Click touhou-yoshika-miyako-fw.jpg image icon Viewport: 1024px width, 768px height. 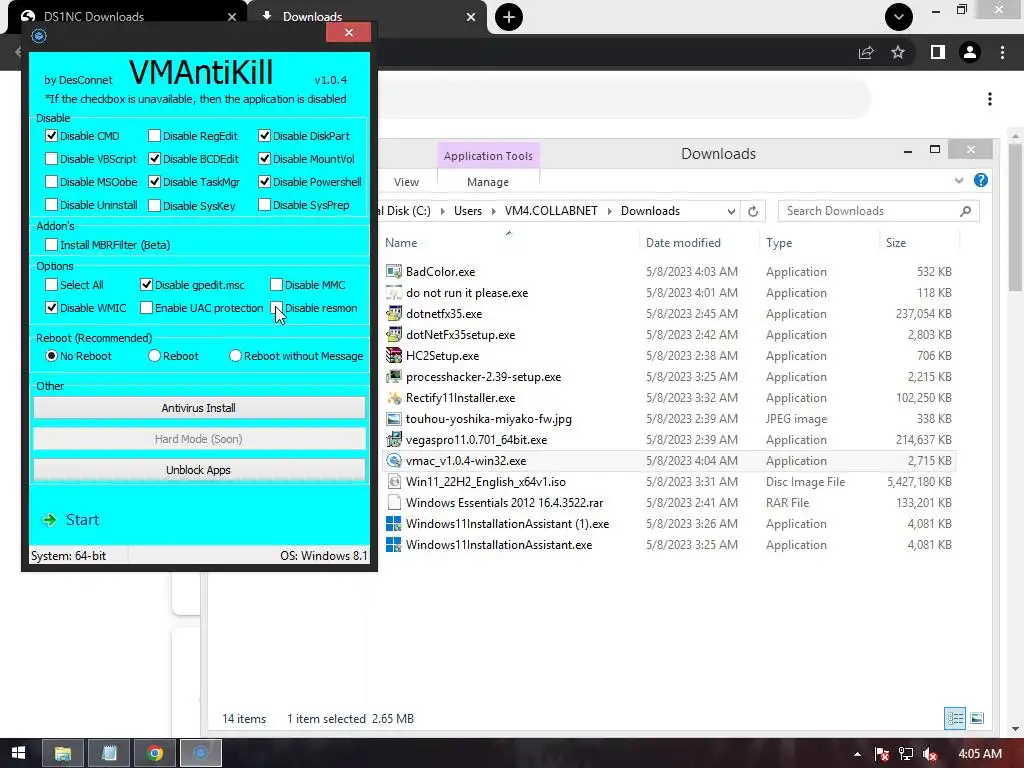pos(394,419)
